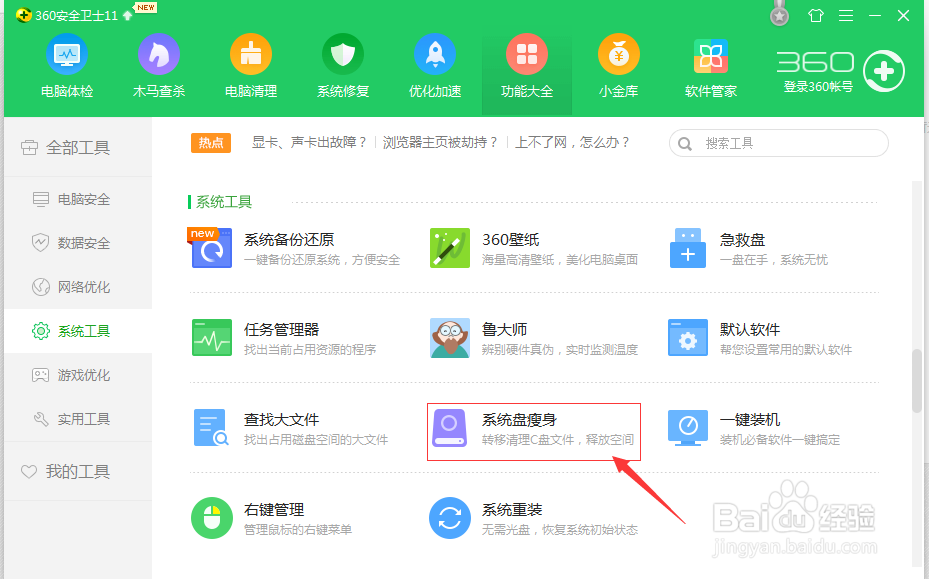Click description 转移清理C盘文件，释放空间
The image size is (929, 579).
(558, 440)
